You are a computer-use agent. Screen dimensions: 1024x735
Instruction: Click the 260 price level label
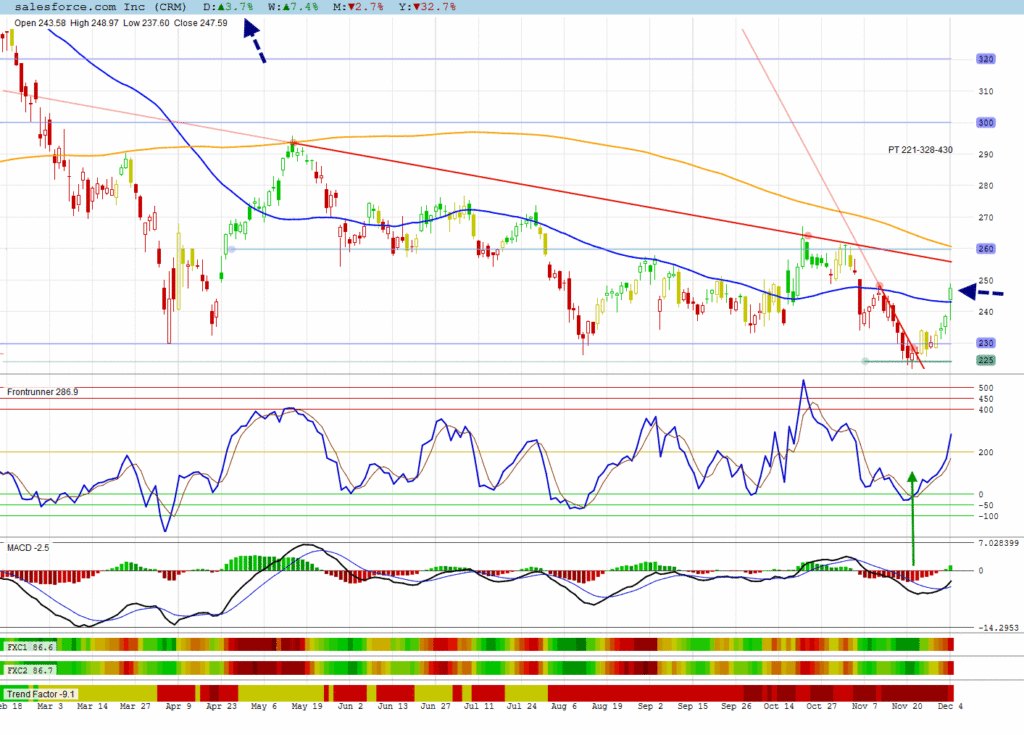986,248
